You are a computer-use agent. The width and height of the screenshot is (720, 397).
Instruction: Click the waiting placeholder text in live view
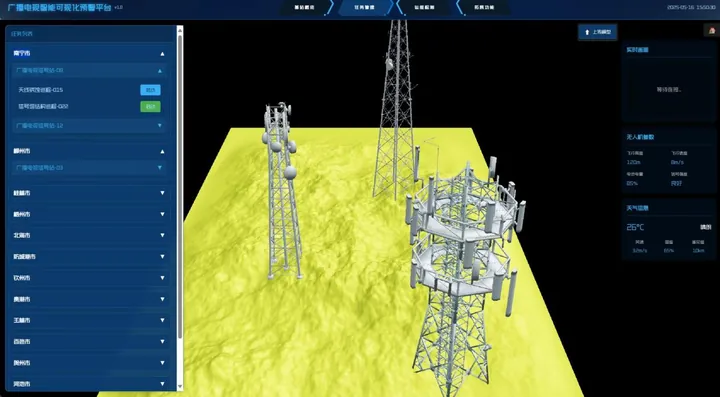[669, 89]
